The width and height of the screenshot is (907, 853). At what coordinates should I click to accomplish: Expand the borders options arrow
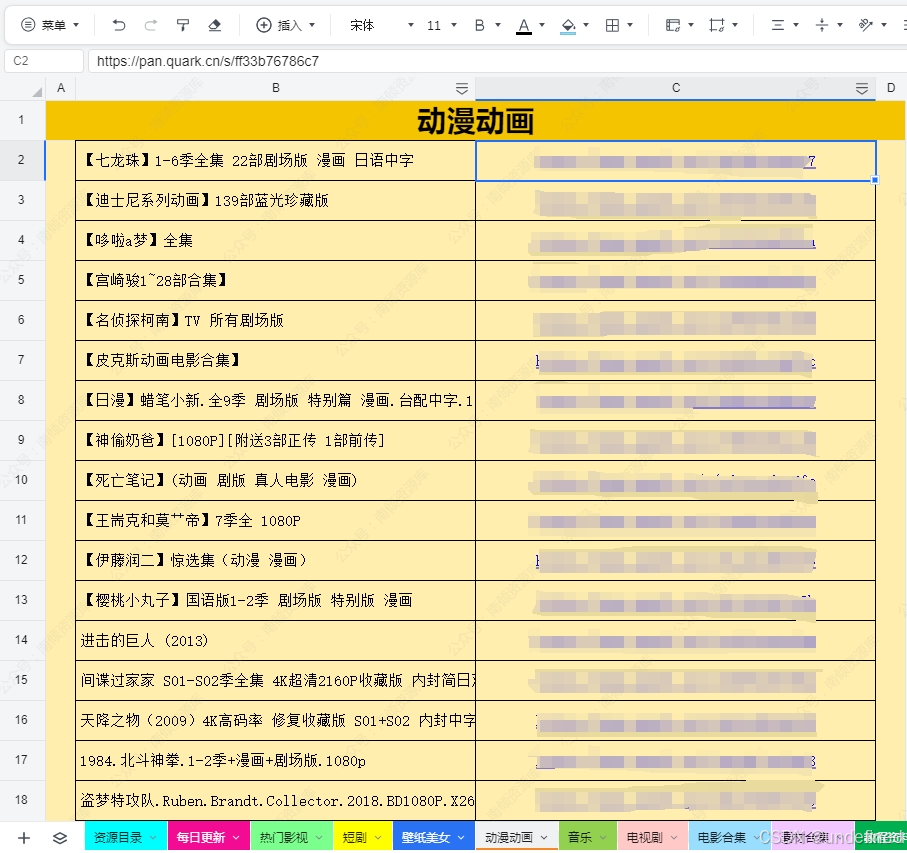pos(630,25)
